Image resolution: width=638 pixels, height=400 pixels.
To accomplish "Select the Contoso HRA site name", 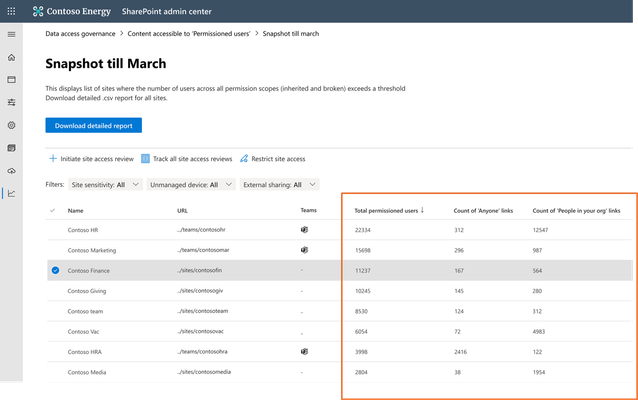I will 85,352.
